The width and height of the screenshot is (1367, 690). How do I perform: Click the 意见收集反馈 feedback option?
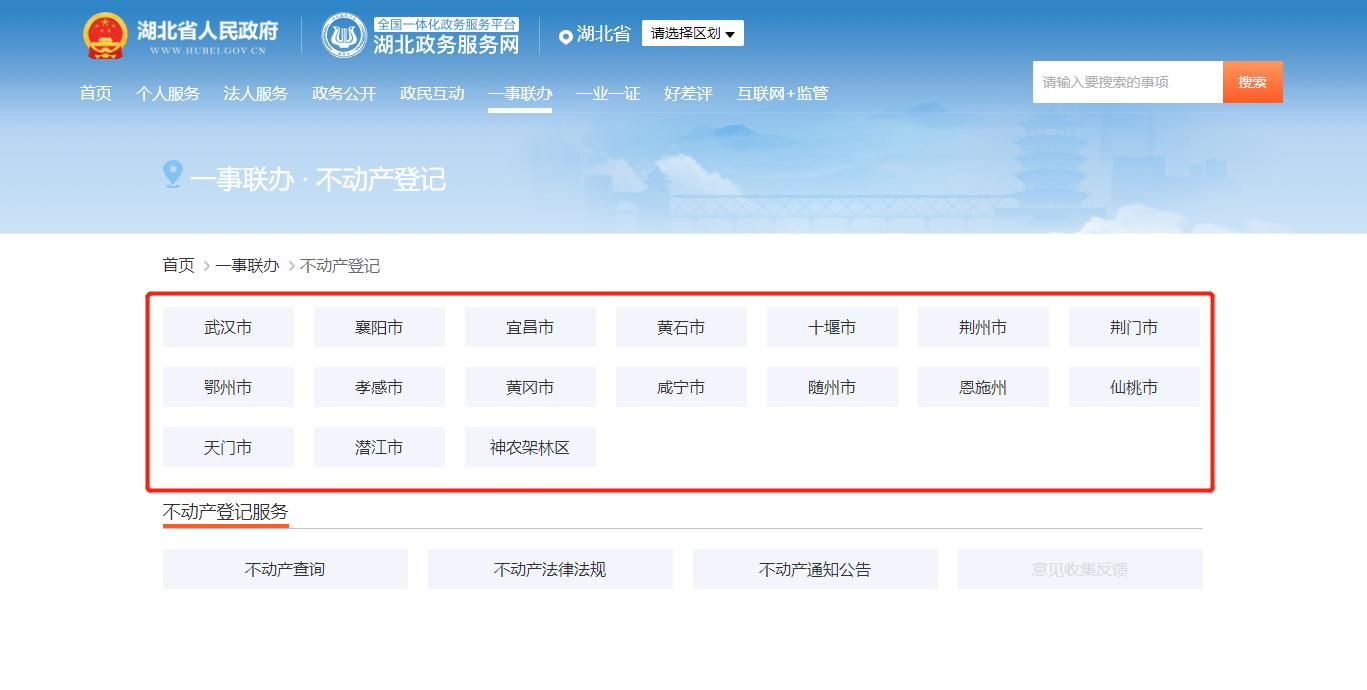click(x=1080, y=568)
